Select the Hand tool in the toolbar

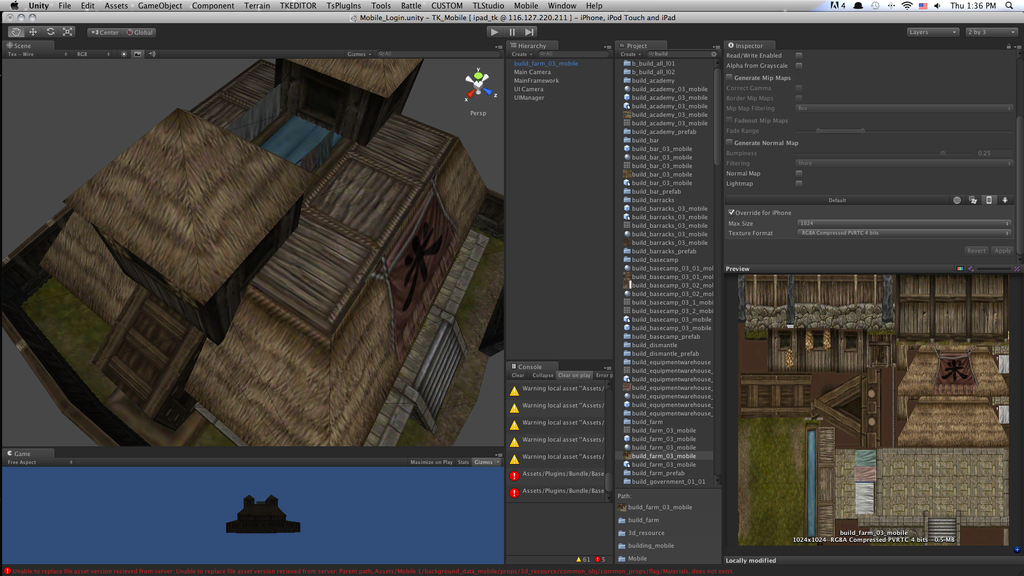tap(16, 32)
